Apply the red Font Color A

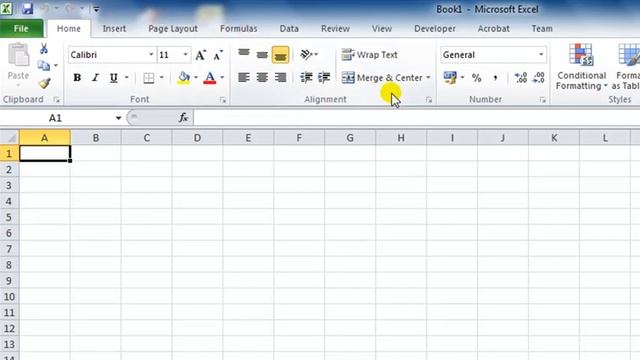point(209,78)
